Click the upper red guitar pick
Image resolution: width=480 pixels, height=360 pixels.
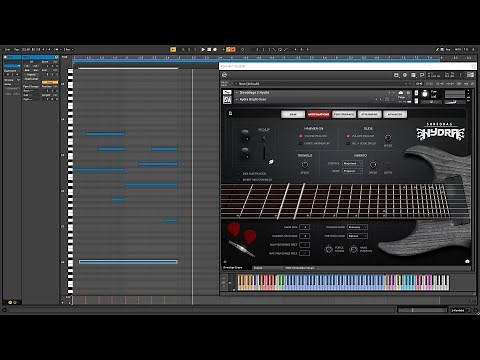tap(234, 229)
